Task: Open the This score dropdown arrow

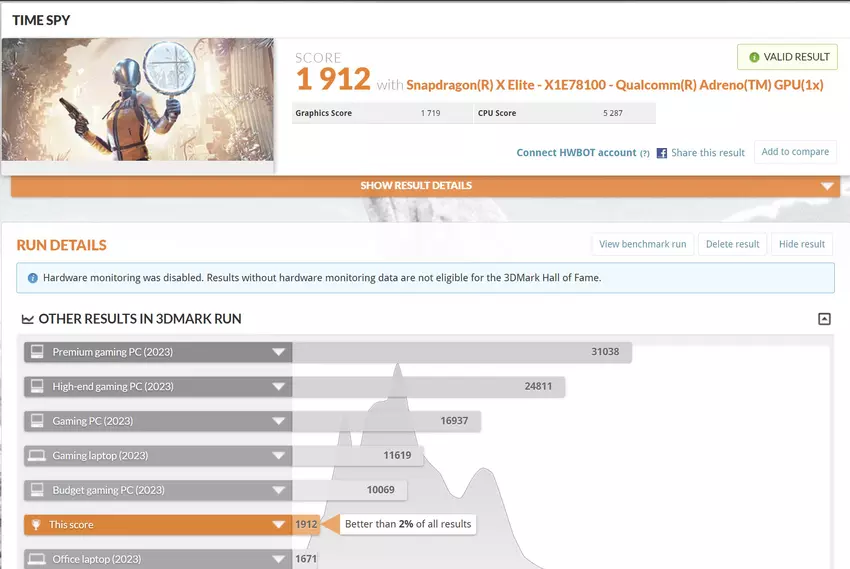Action: tap(278, 524)
